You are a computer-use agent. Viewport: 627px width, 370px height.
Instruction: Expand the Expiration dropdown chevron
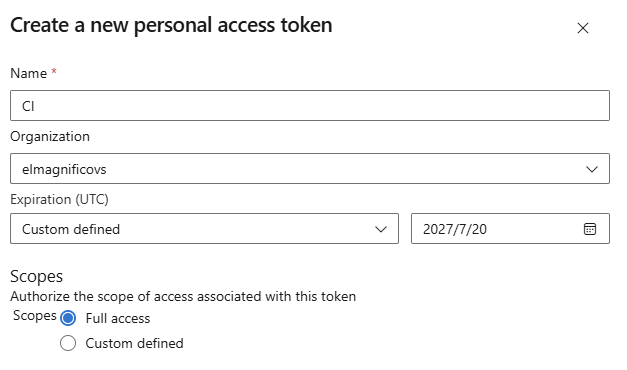click(381, 229)
